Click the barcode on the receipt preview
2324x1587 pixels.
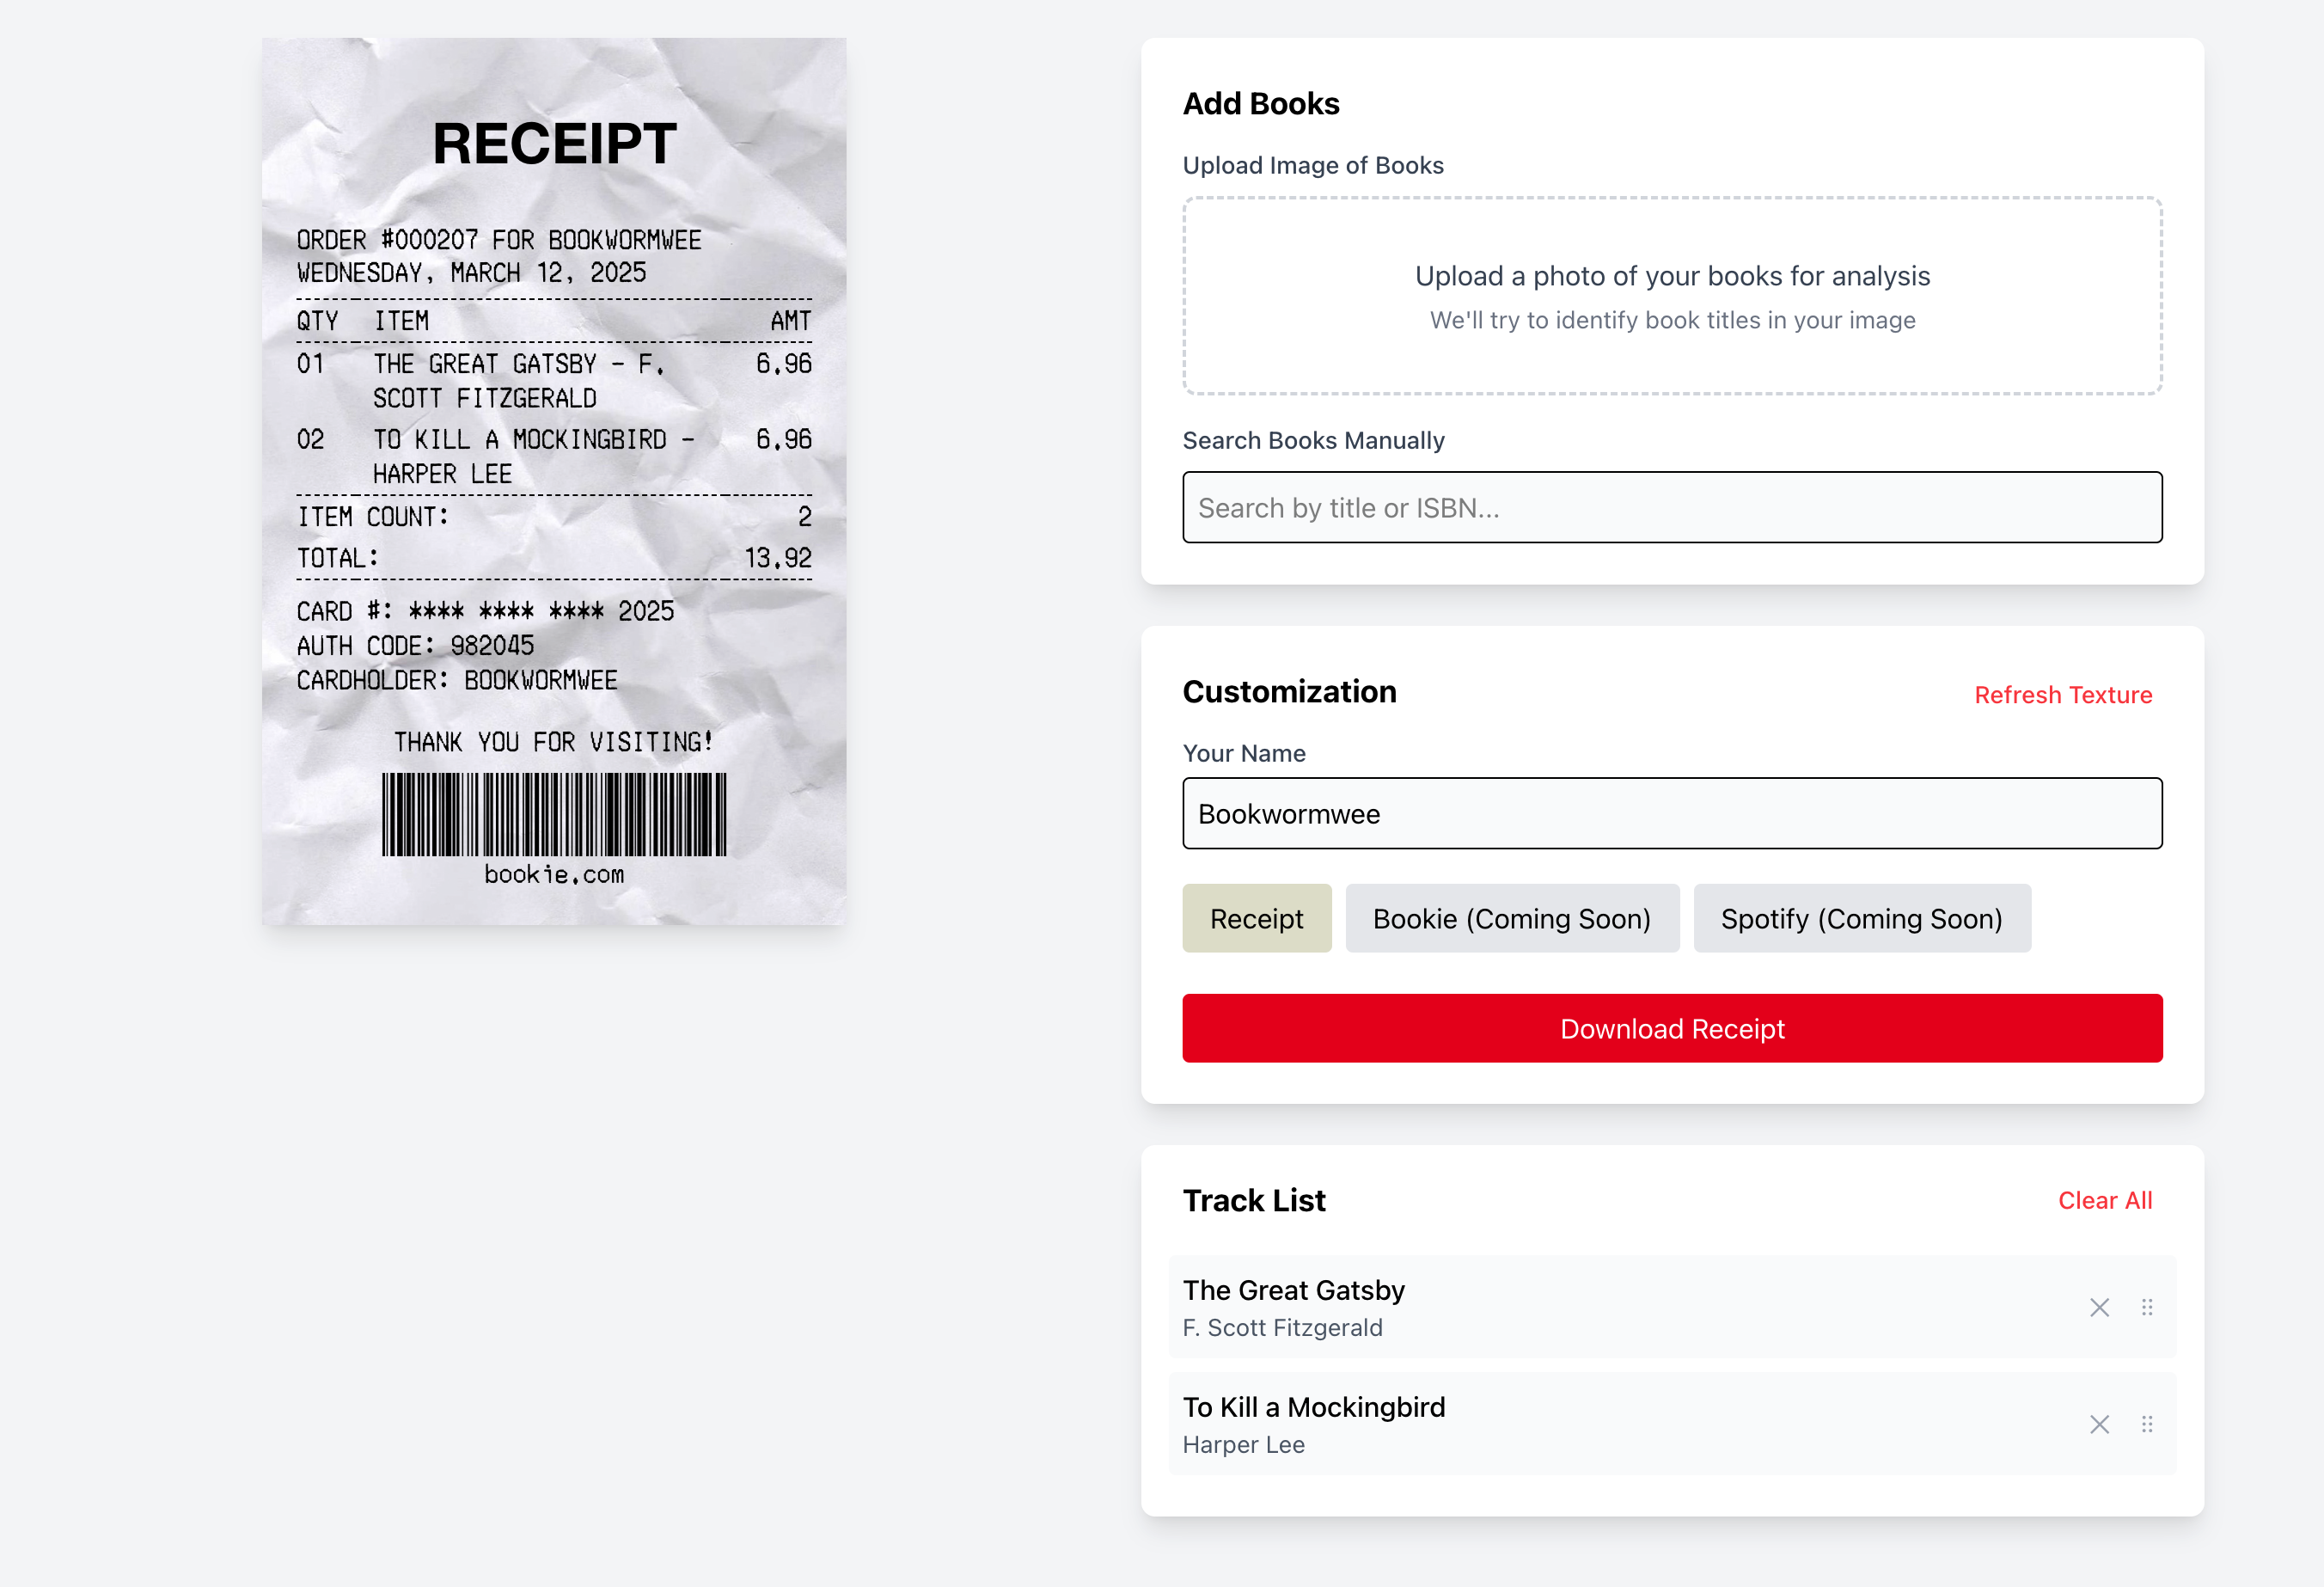point(554,814)
